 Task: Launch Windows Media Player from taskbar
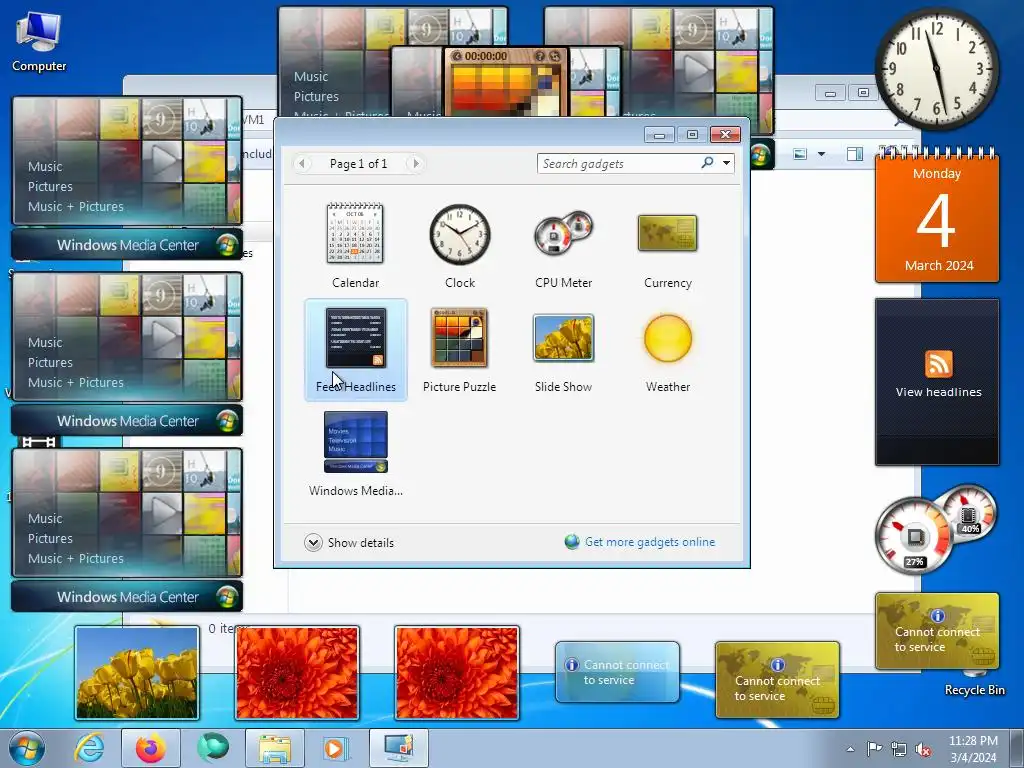[x=337, y=748]
